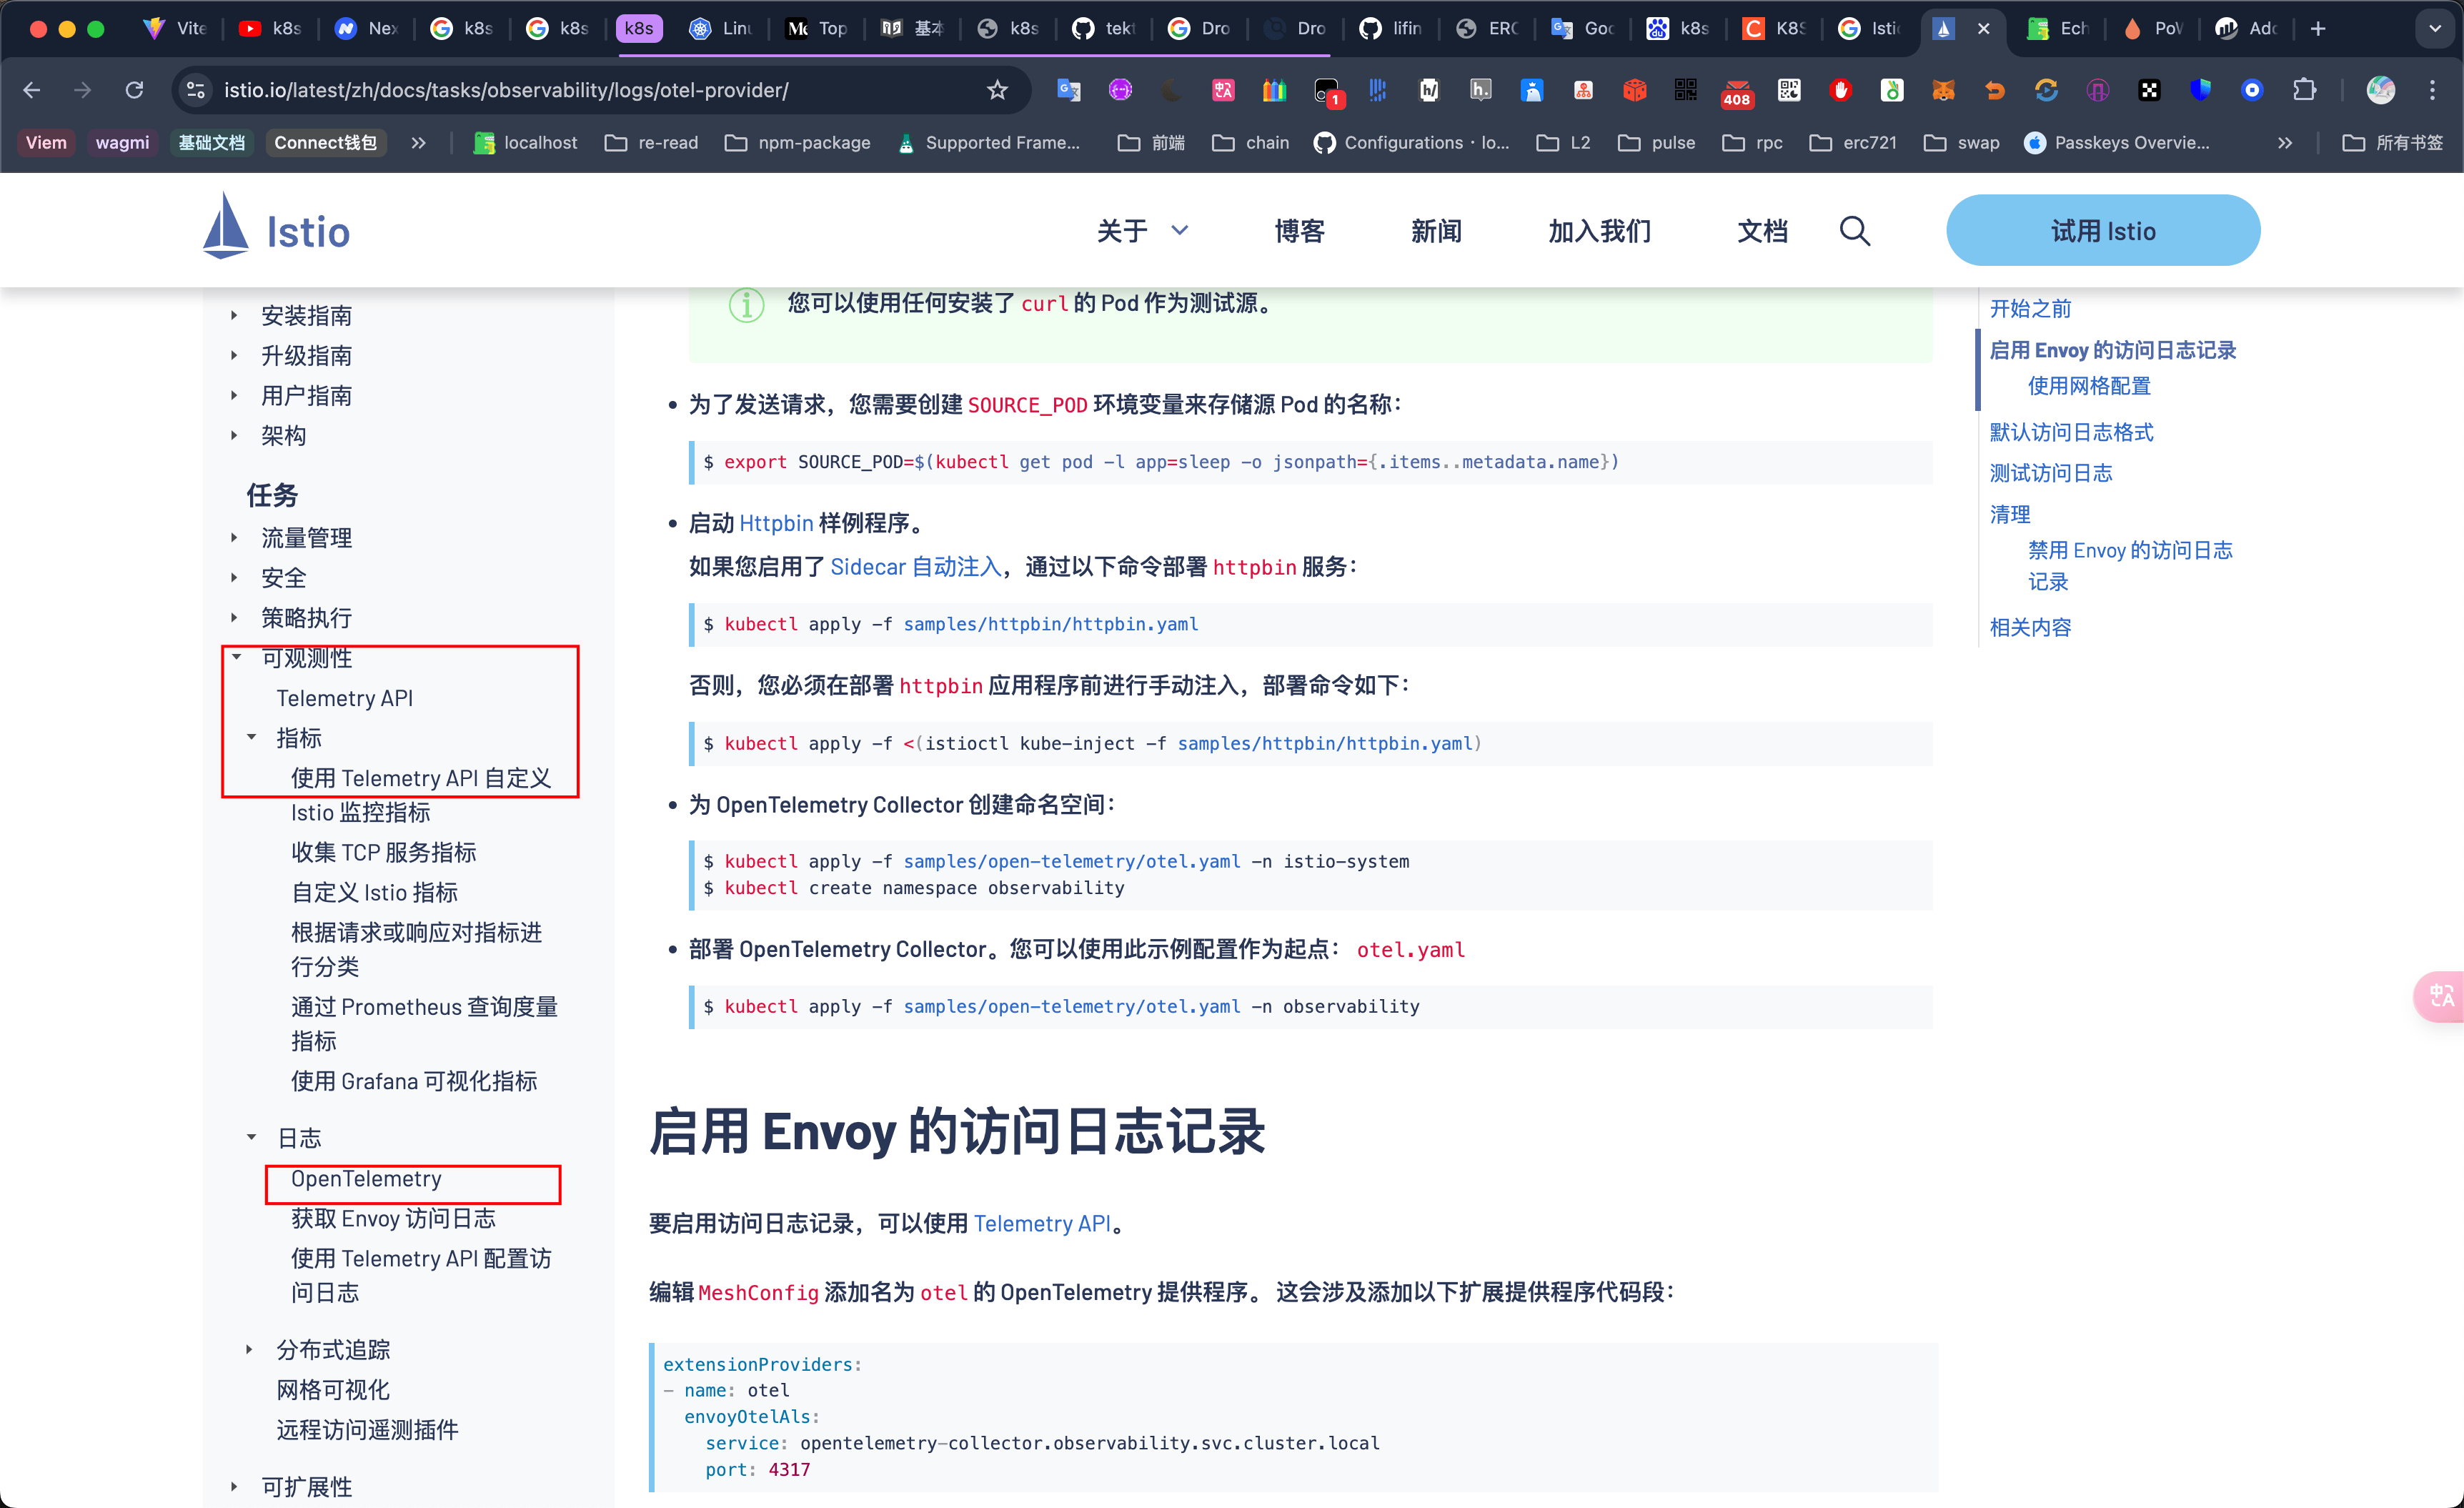Open 使用 Grafana 可视化指标 in sidebar
The height and width of the screenshot is (1508, 2464).
pyautogui.click(x=414, y=1081)
